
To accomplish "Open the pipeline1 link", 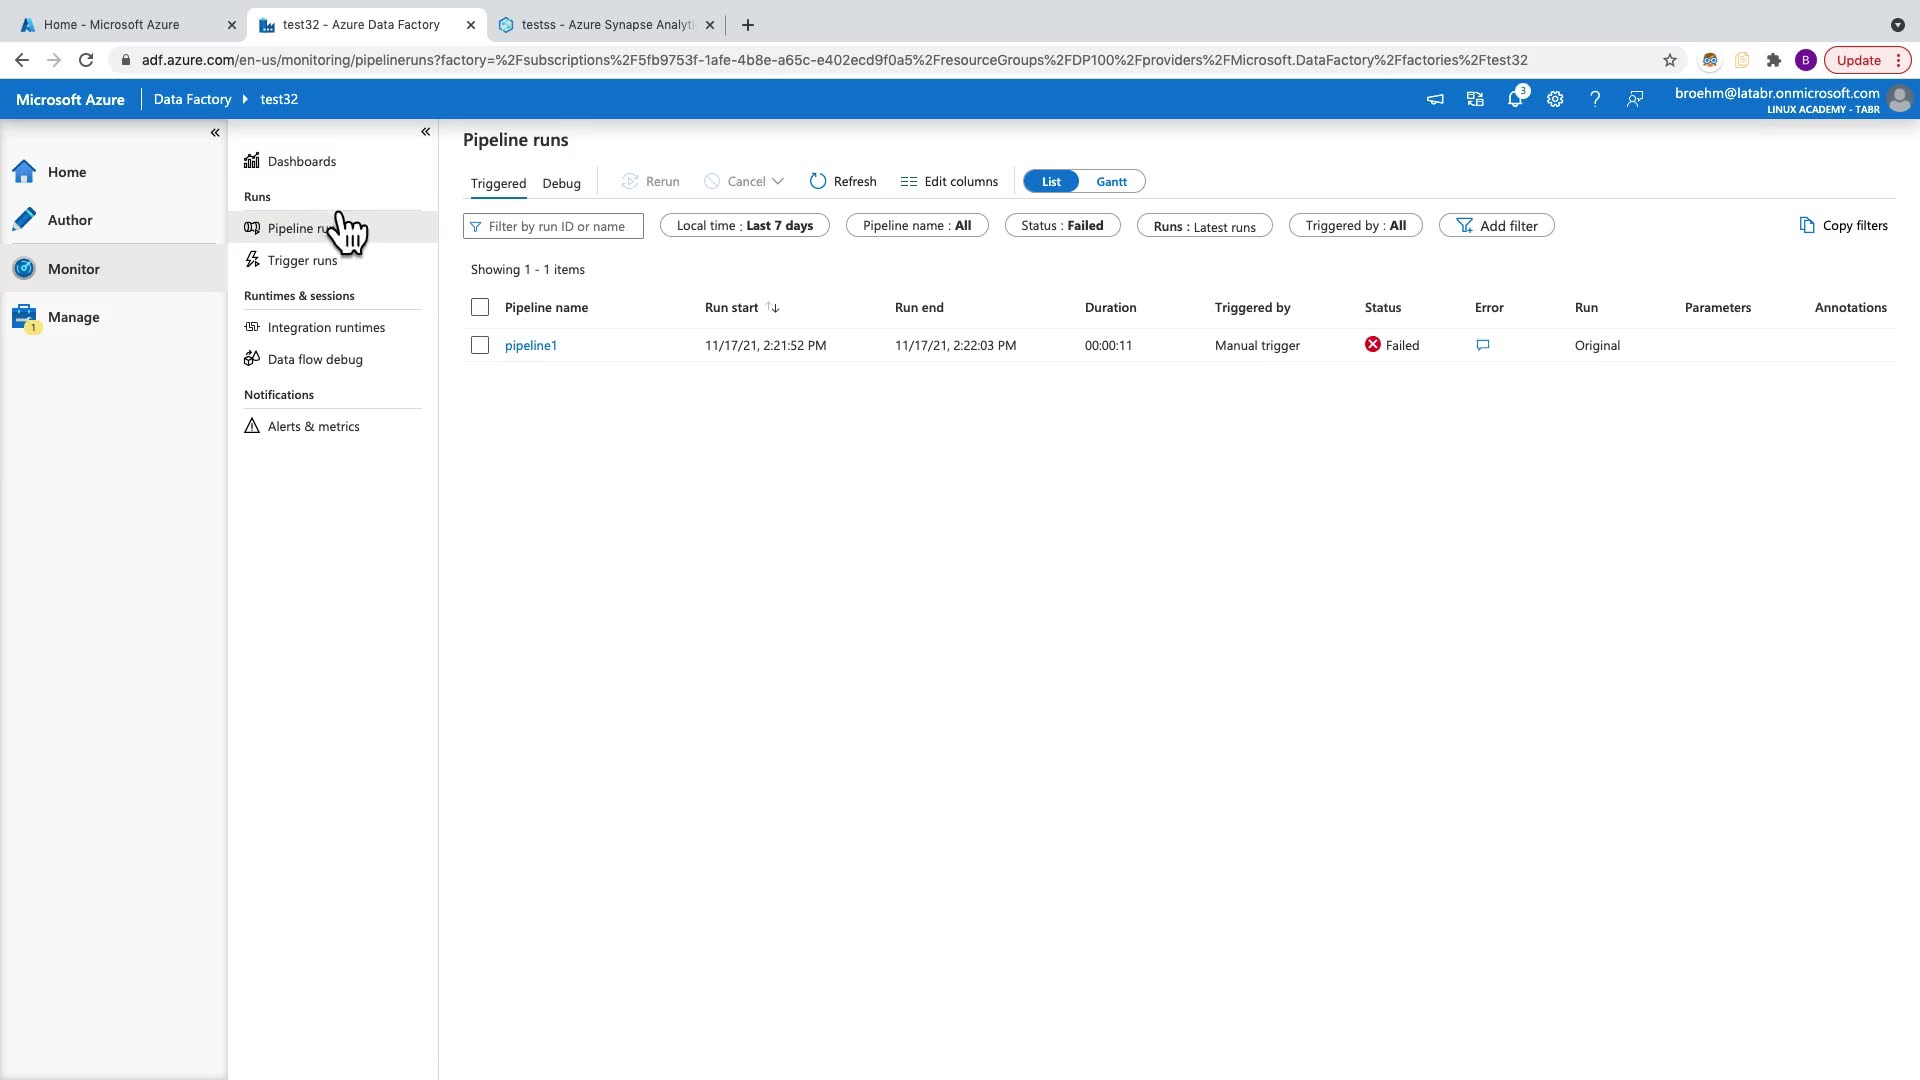I will click(x=530, y=345).
